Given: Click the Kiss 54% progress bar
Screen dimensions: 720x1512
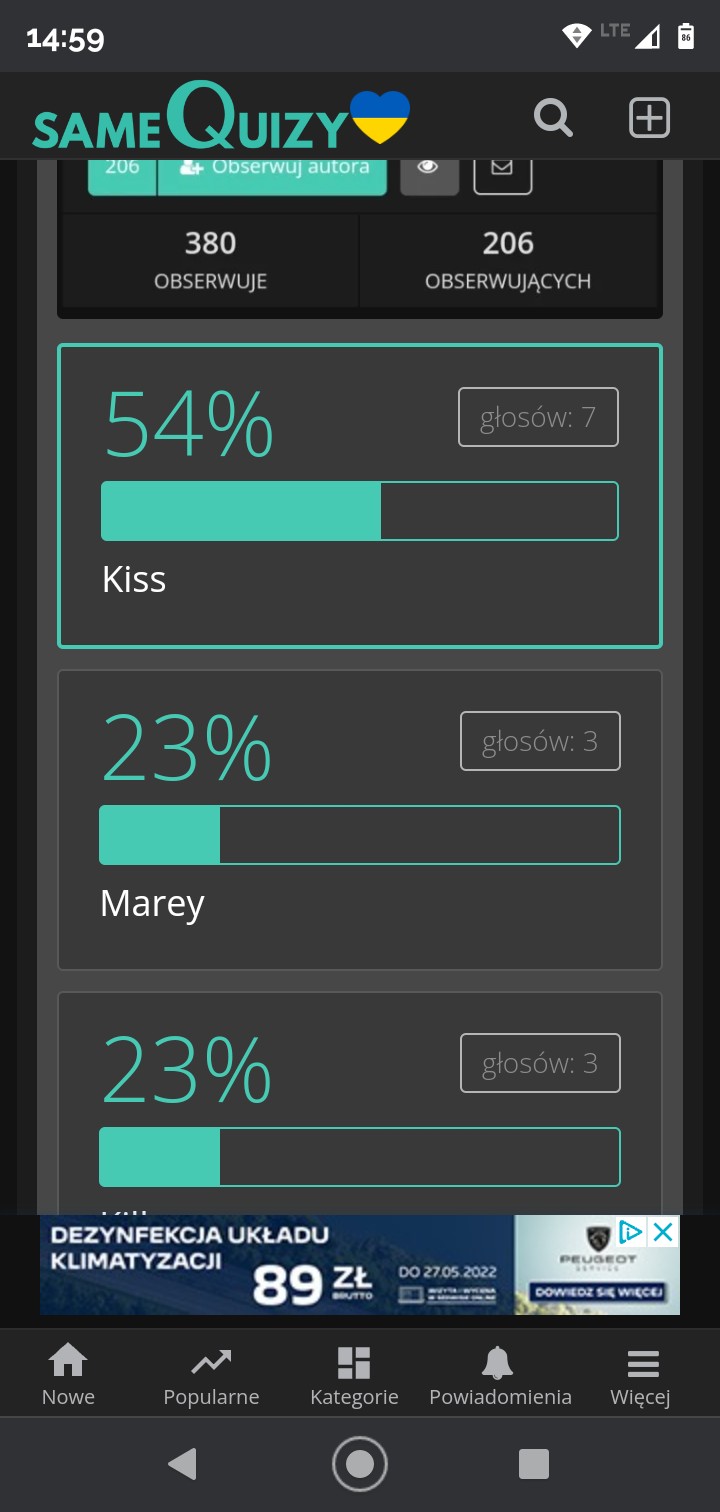Looking at the screenshot, I should 359,511.
